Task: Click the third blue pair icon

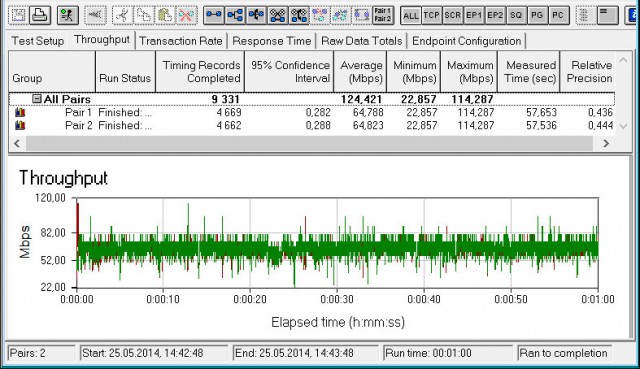Action: [256, 15]
